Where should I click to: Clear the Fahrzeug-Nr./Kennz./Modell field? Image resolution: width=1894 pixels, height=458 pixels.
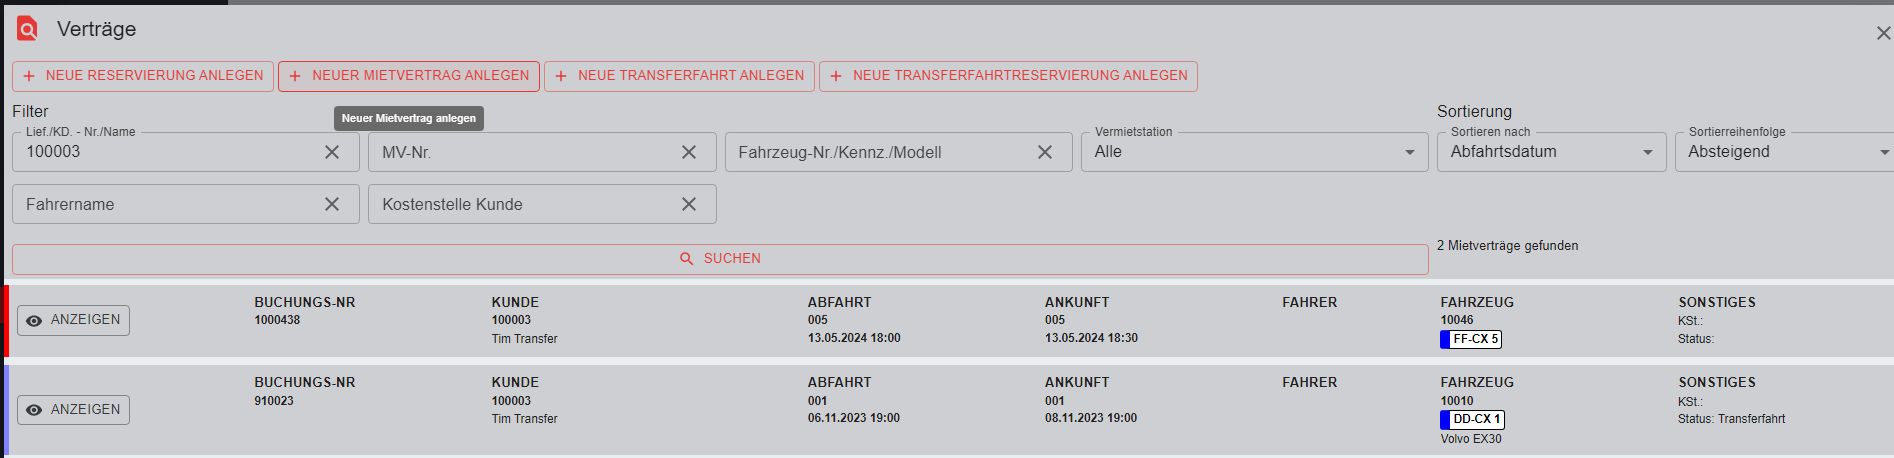click(1045, 152)
